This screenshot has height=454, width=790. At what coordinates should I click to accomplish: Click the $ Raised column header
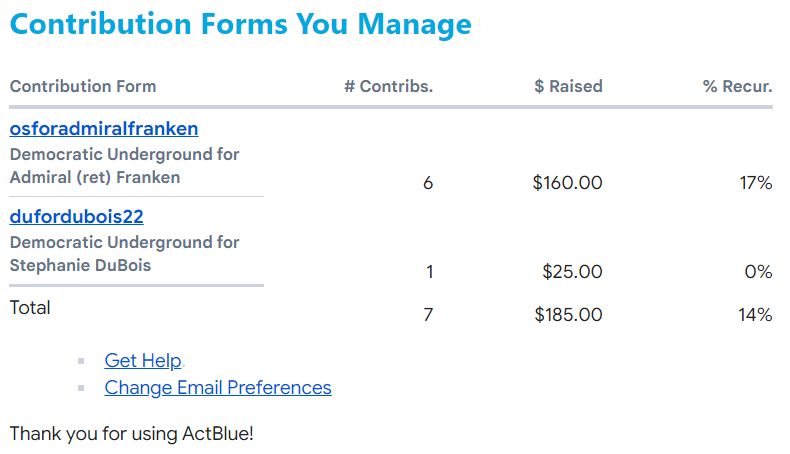pyautogui.click(x=568, y=86)
